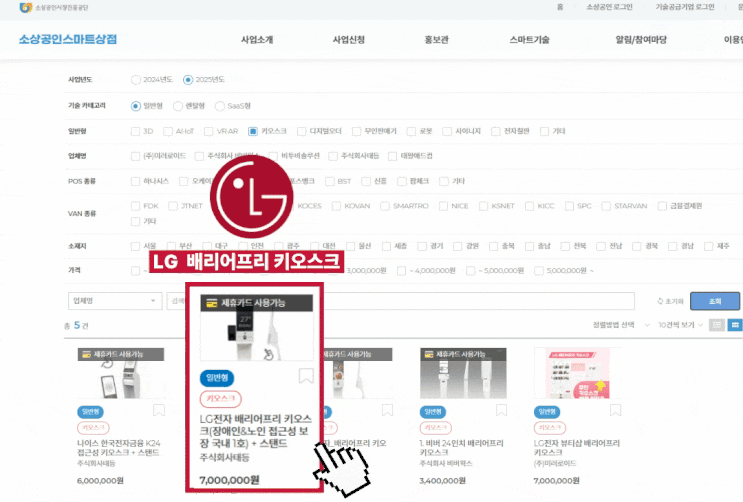The height and width of the screenshot is (502, 743).
Task: Check the ~5,000,000원 price checkbox
Action: pos(471,271)
